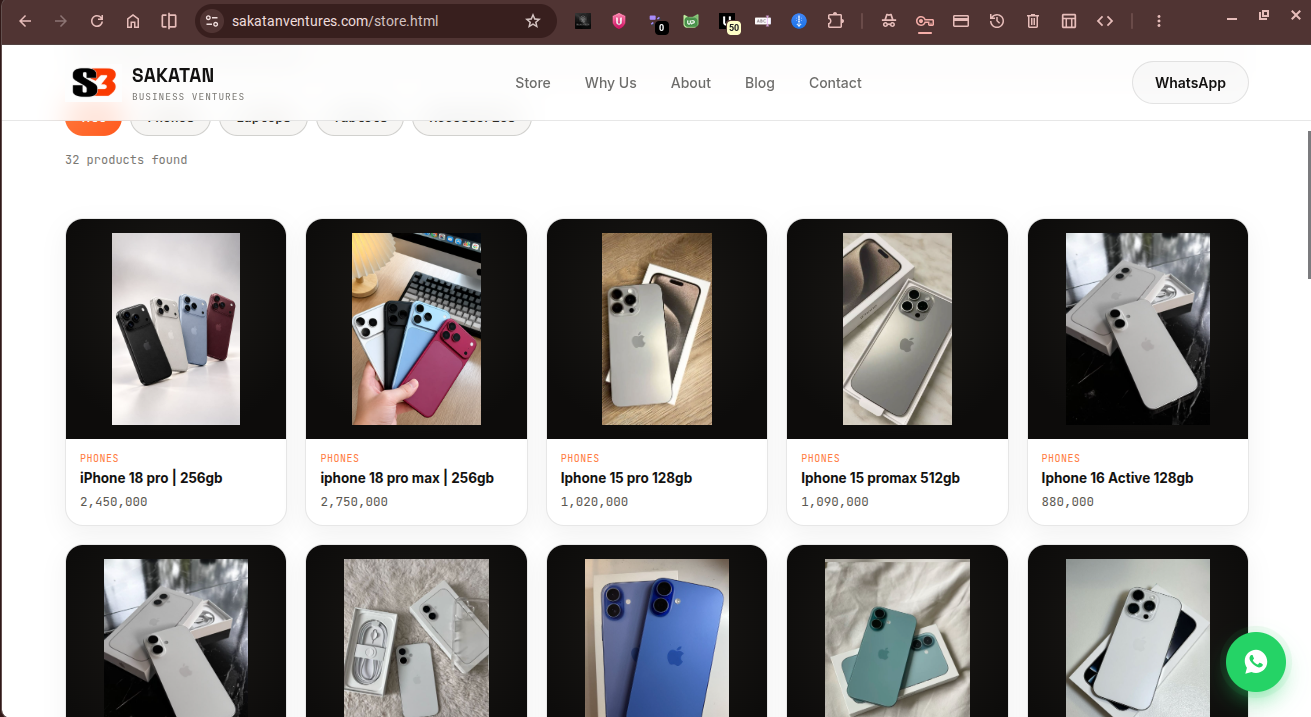The width and height of the screenshot is (1311, 717).
Task: Go back to the previous page
Action: pyautogui.click(x=25, y=21)
